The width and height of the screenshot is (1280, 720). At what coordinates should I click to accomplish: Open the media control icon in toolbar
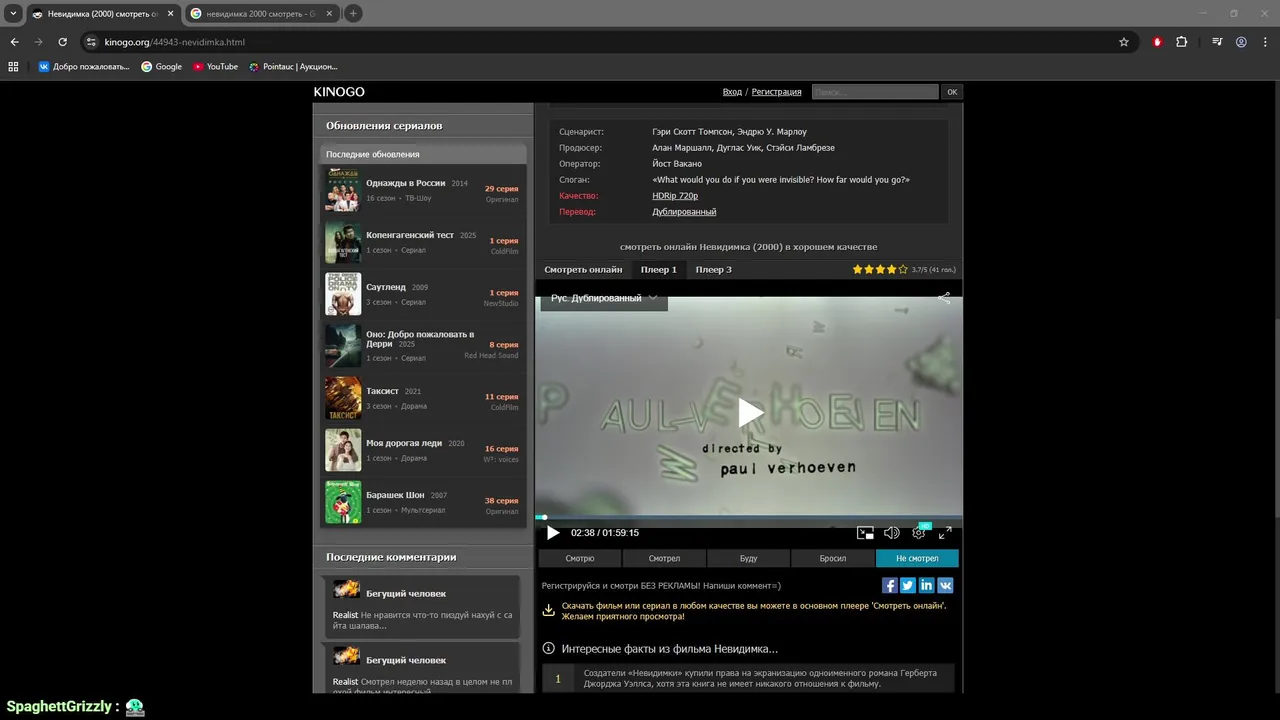click(x=1217, y=42)
